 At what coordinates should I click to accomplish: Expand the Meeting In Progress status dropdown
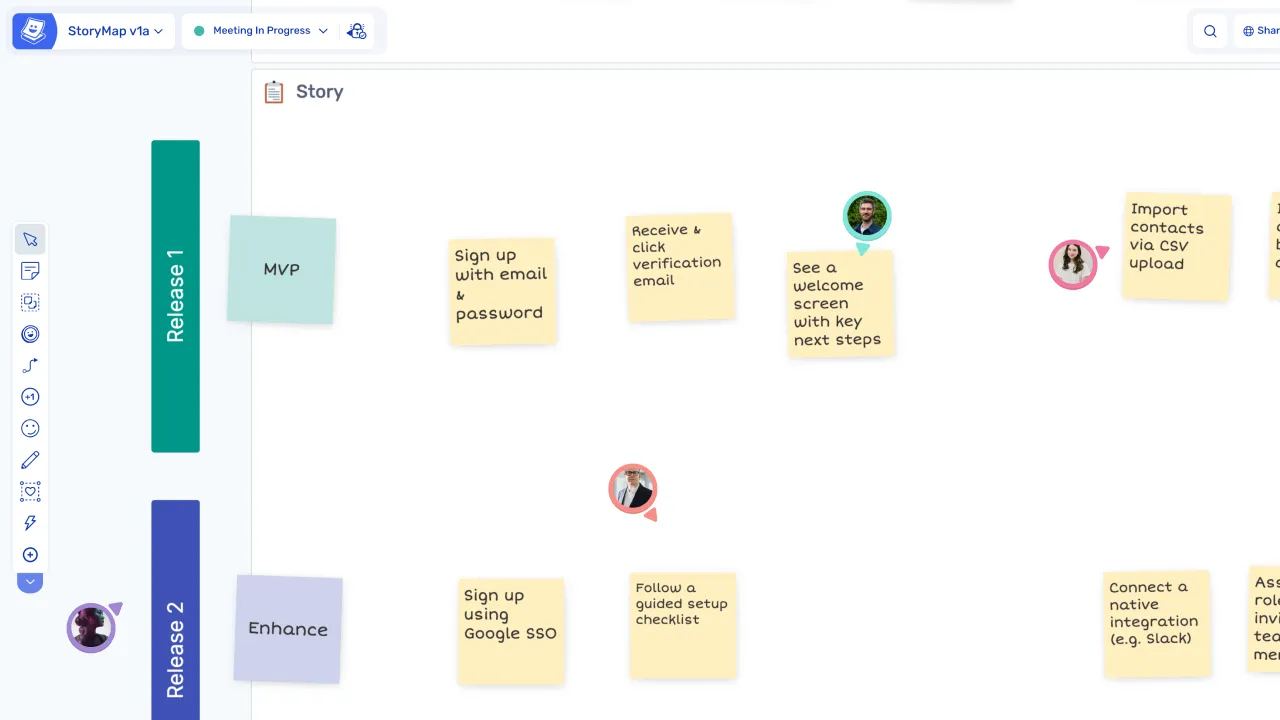tap(260, 31)
